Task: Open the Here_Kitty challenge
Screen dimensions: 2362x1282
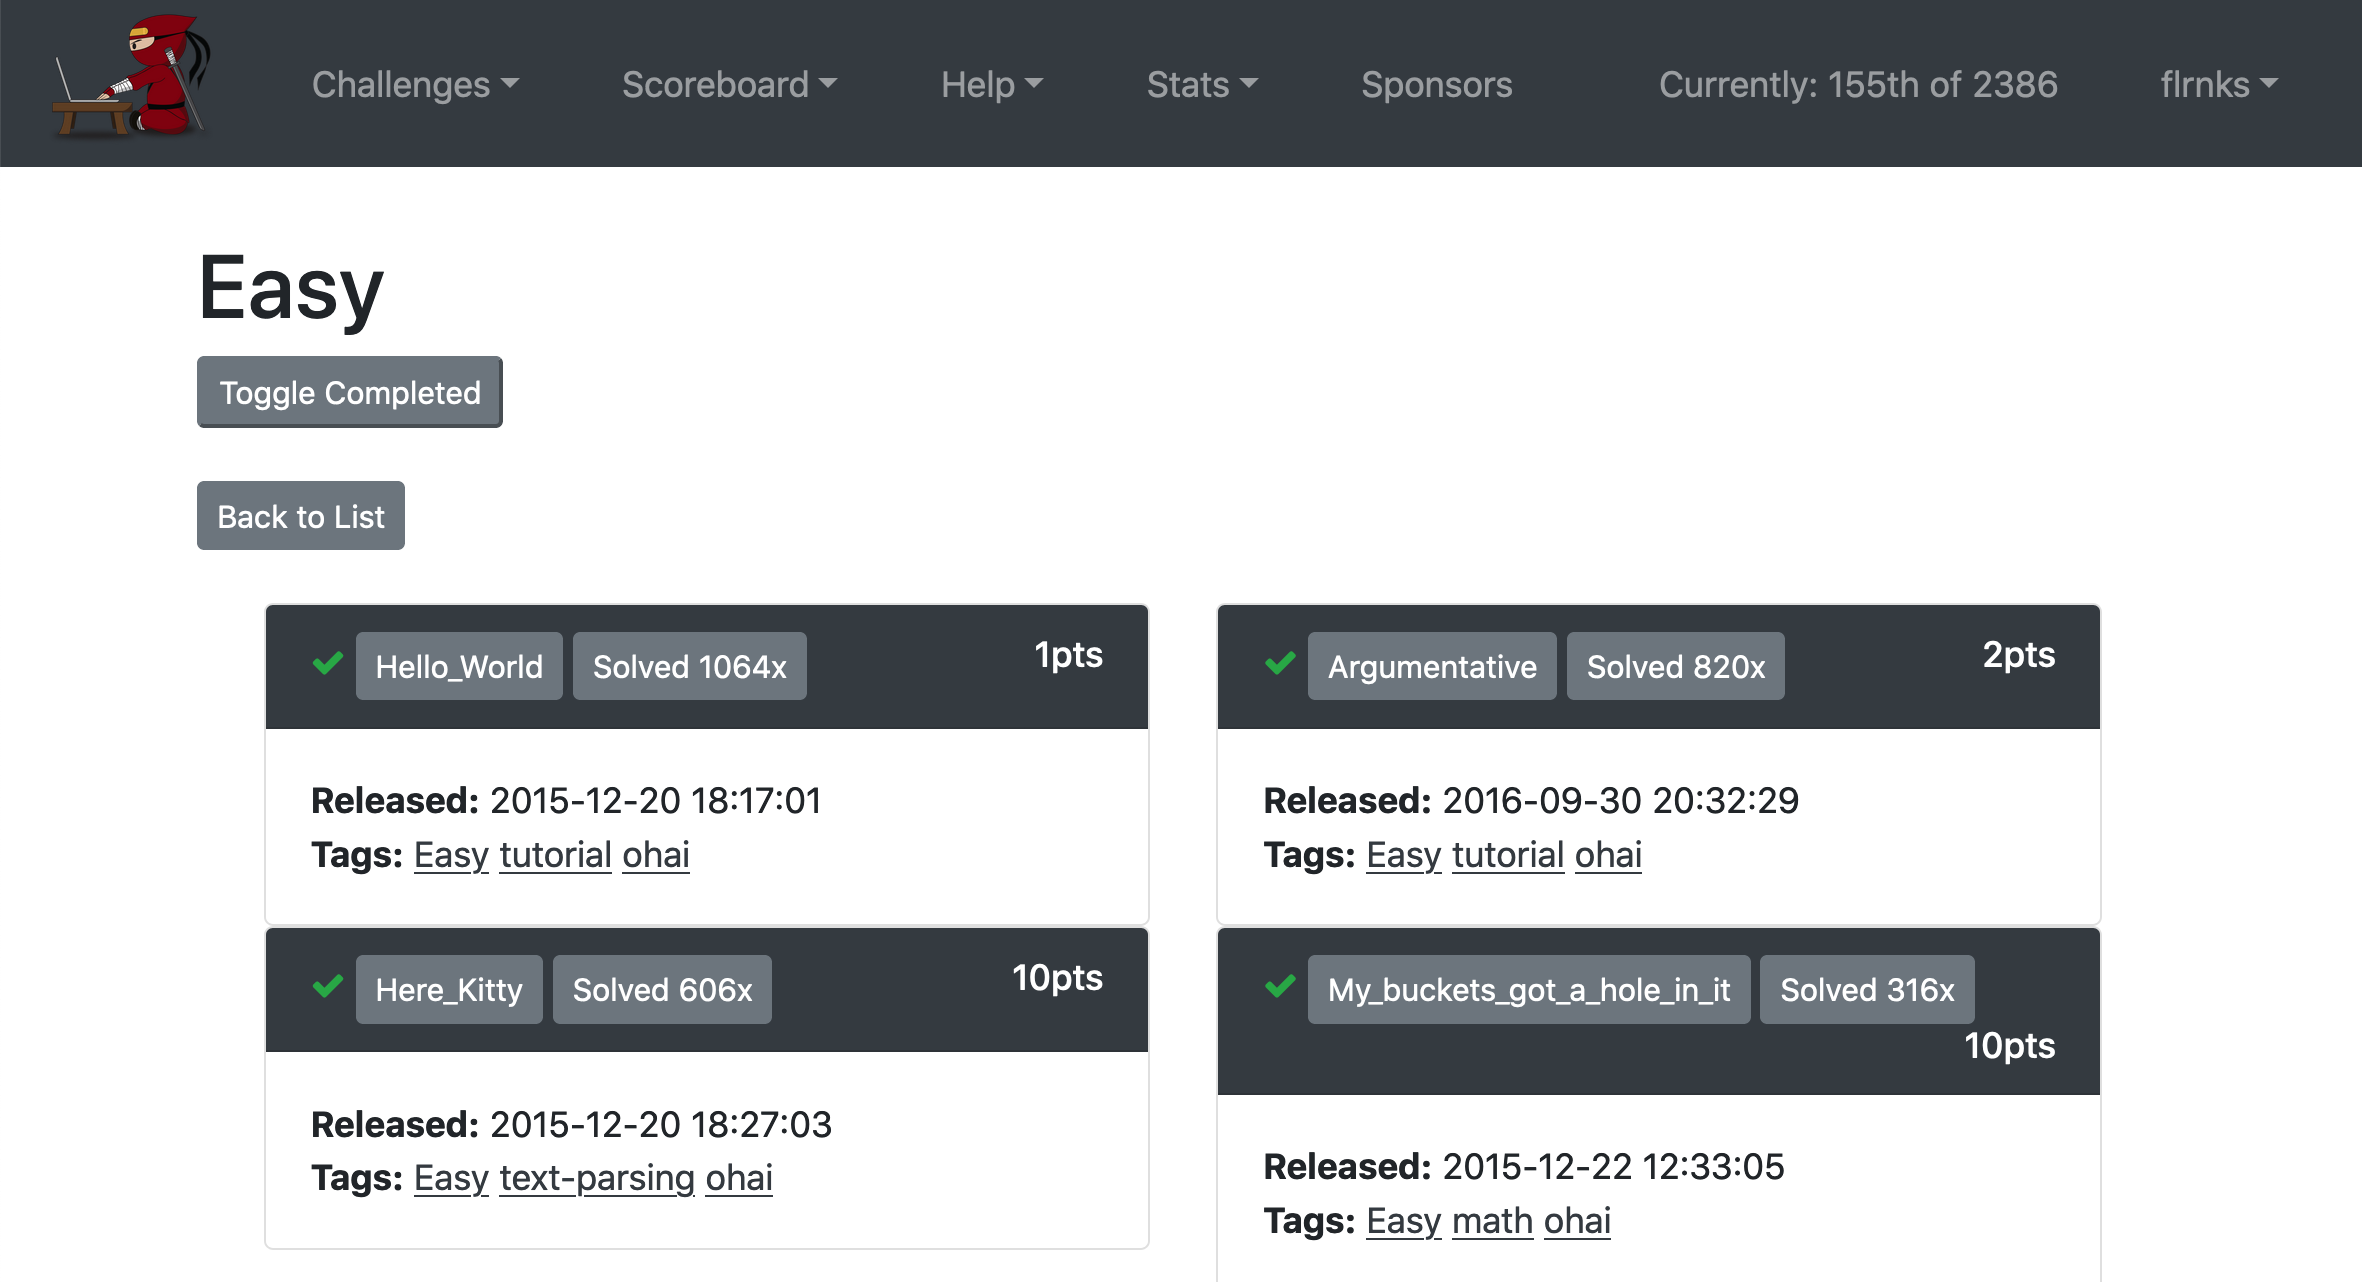Action: click(x=449, y=989)
